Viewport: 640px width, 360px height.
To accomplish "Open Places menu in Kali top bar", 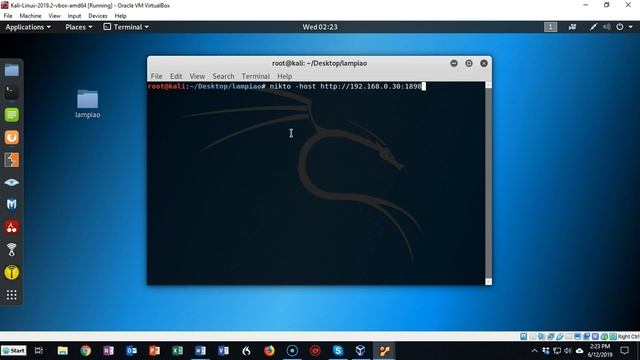I will point(79,27).
